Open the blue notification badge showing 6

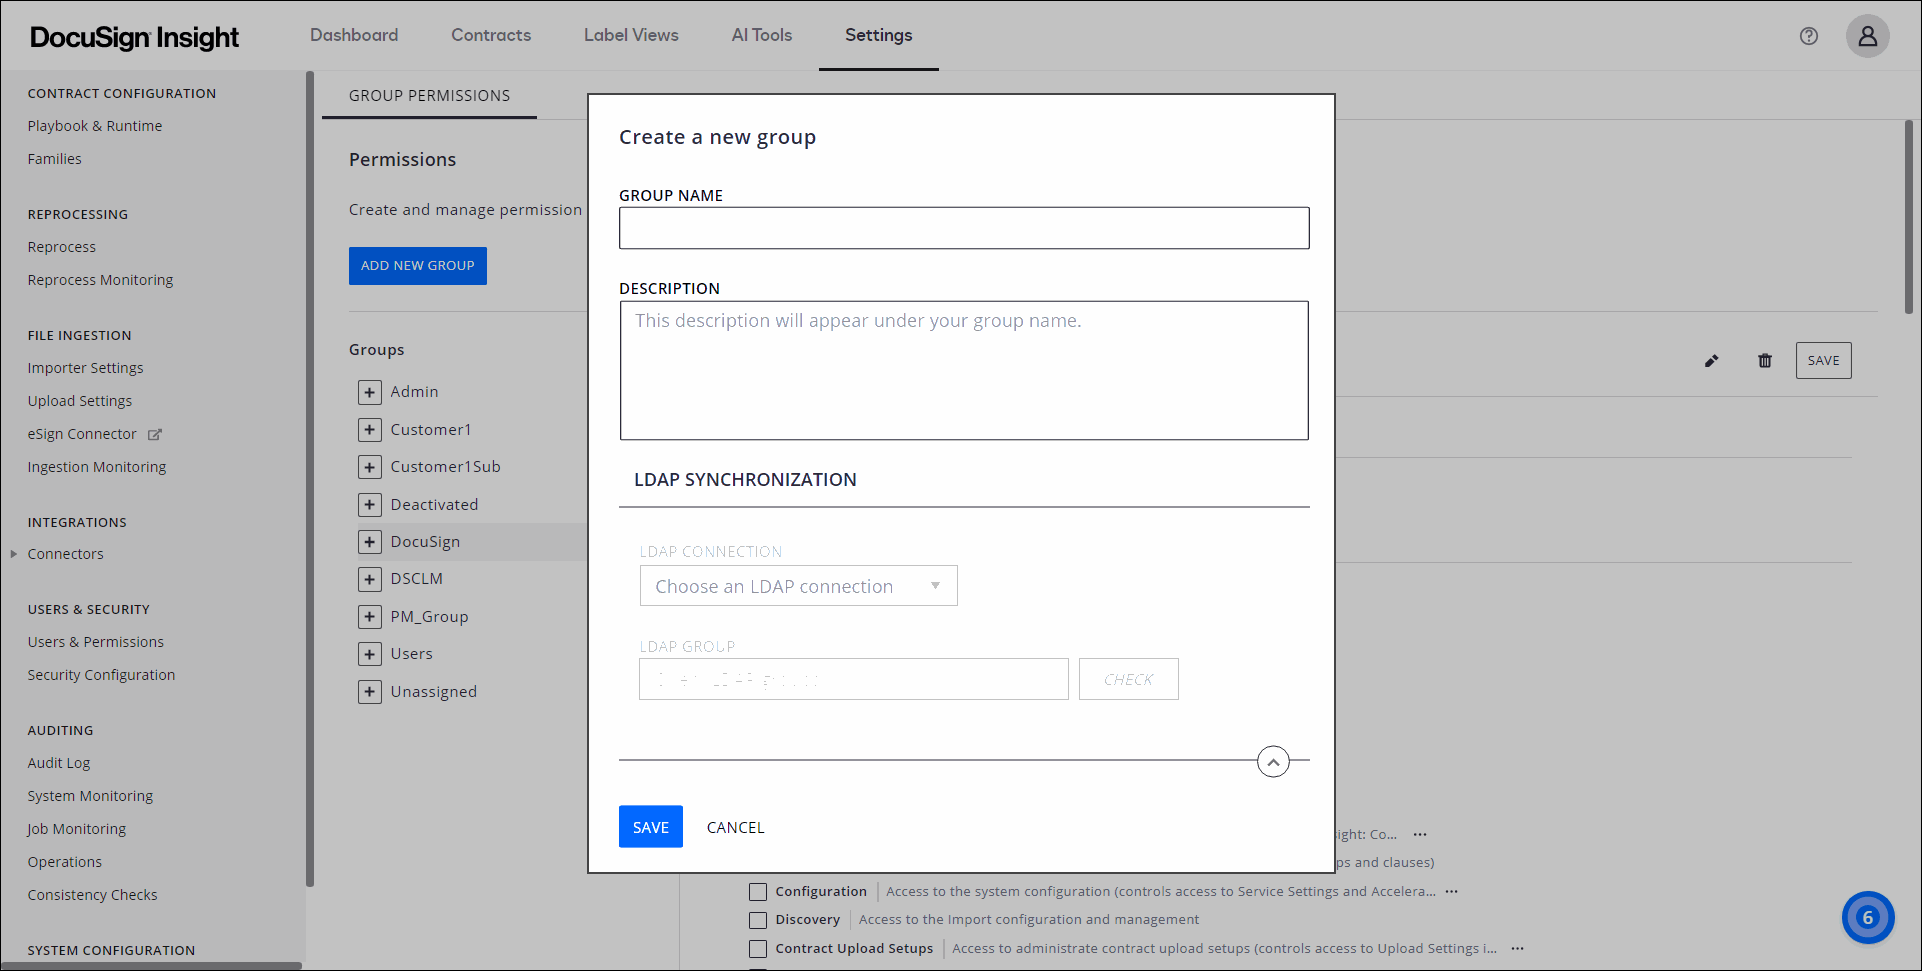point(1867,918)
